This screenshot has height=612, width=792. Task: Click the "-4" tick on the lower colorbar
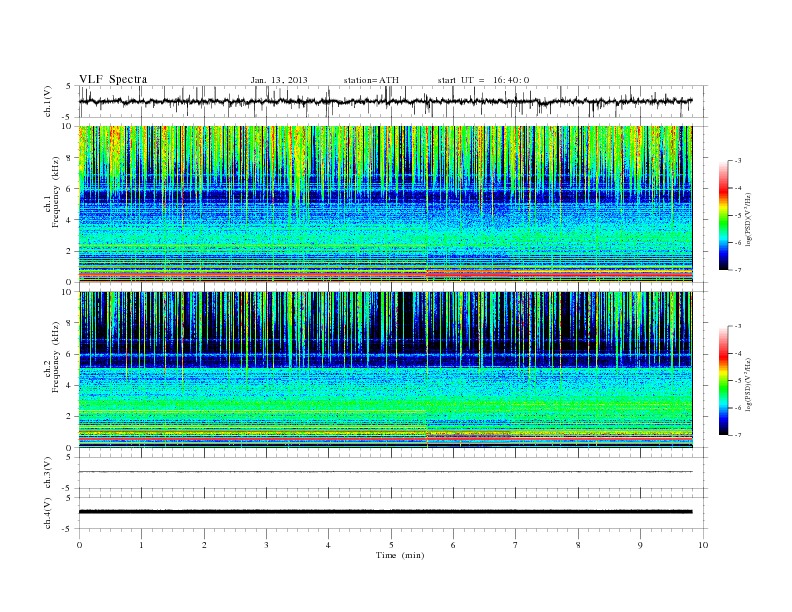point(738,353)
